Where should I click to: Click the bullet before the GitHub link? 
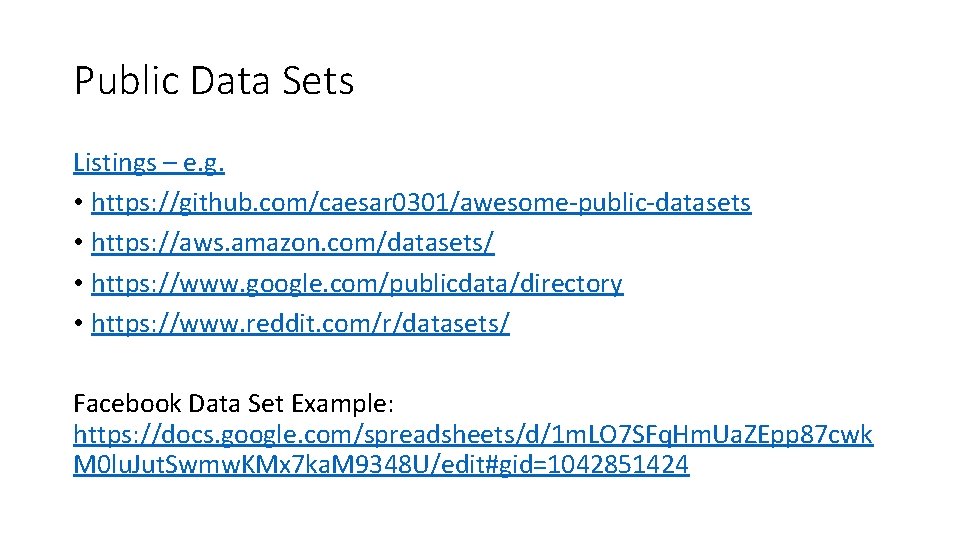[x=78, y=204]
